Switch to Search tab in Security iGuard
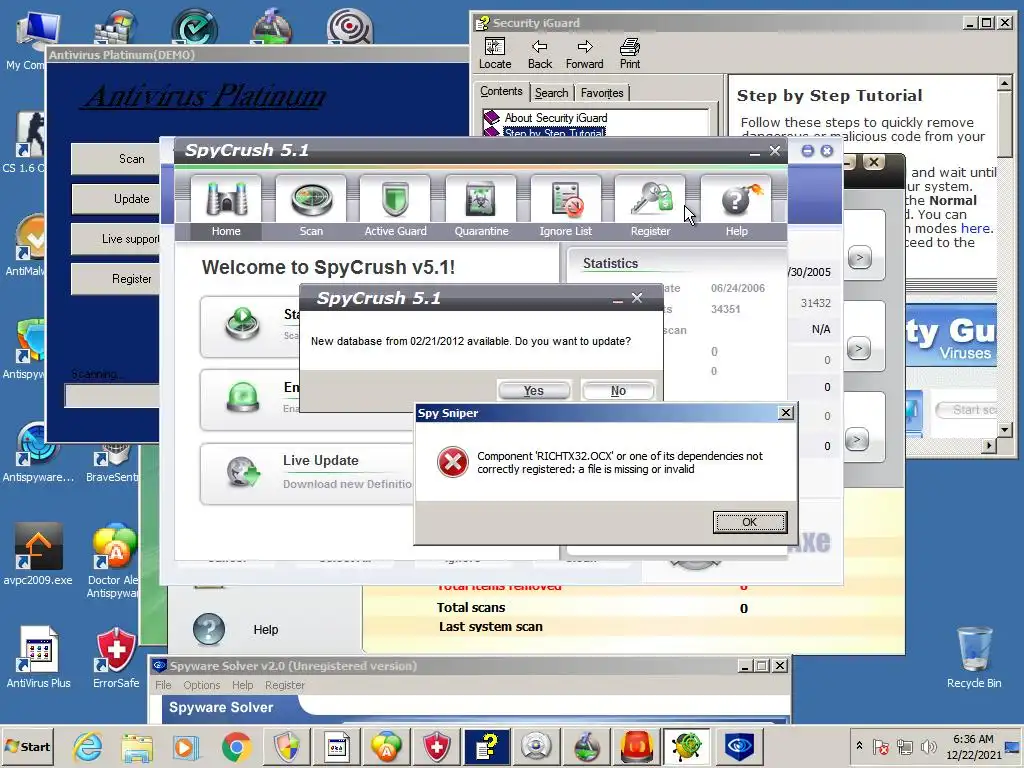This screenshot has width=1024, height=768. 551,93
